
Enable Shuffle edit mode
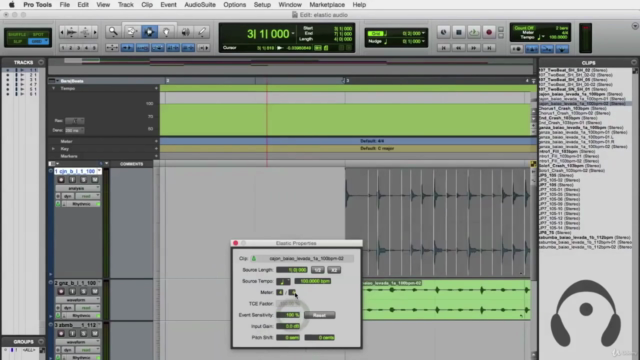[17, 34]
